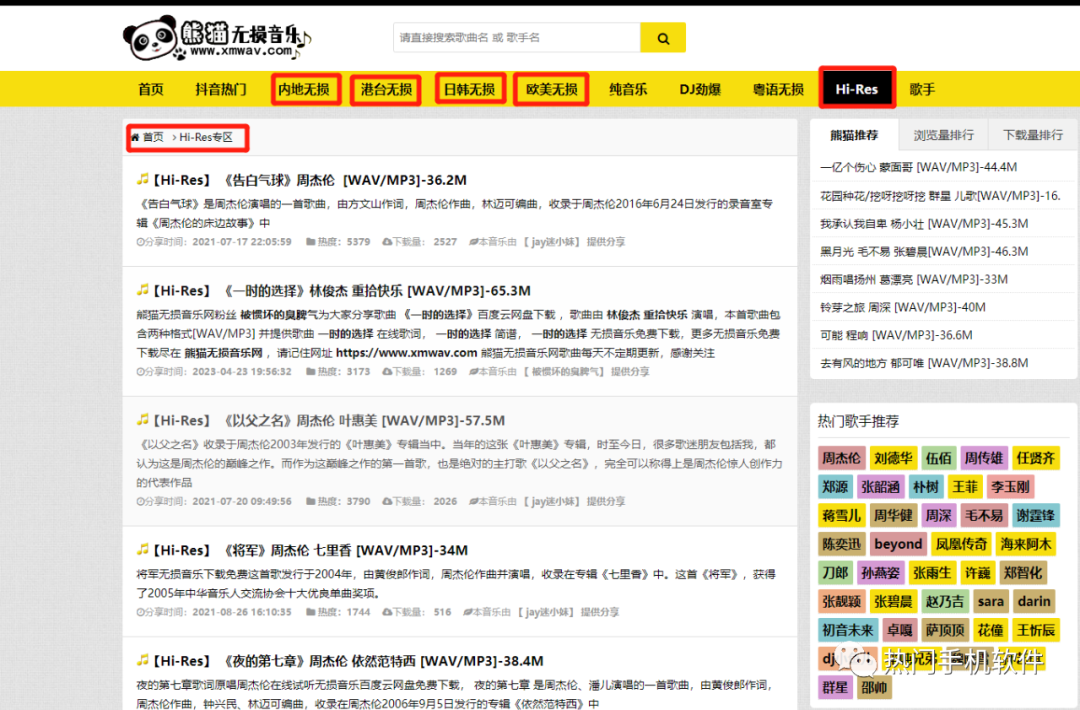1080x710 pixels.
Task: Click the 郑源 singer tag
Action: (x=835, y=487)
